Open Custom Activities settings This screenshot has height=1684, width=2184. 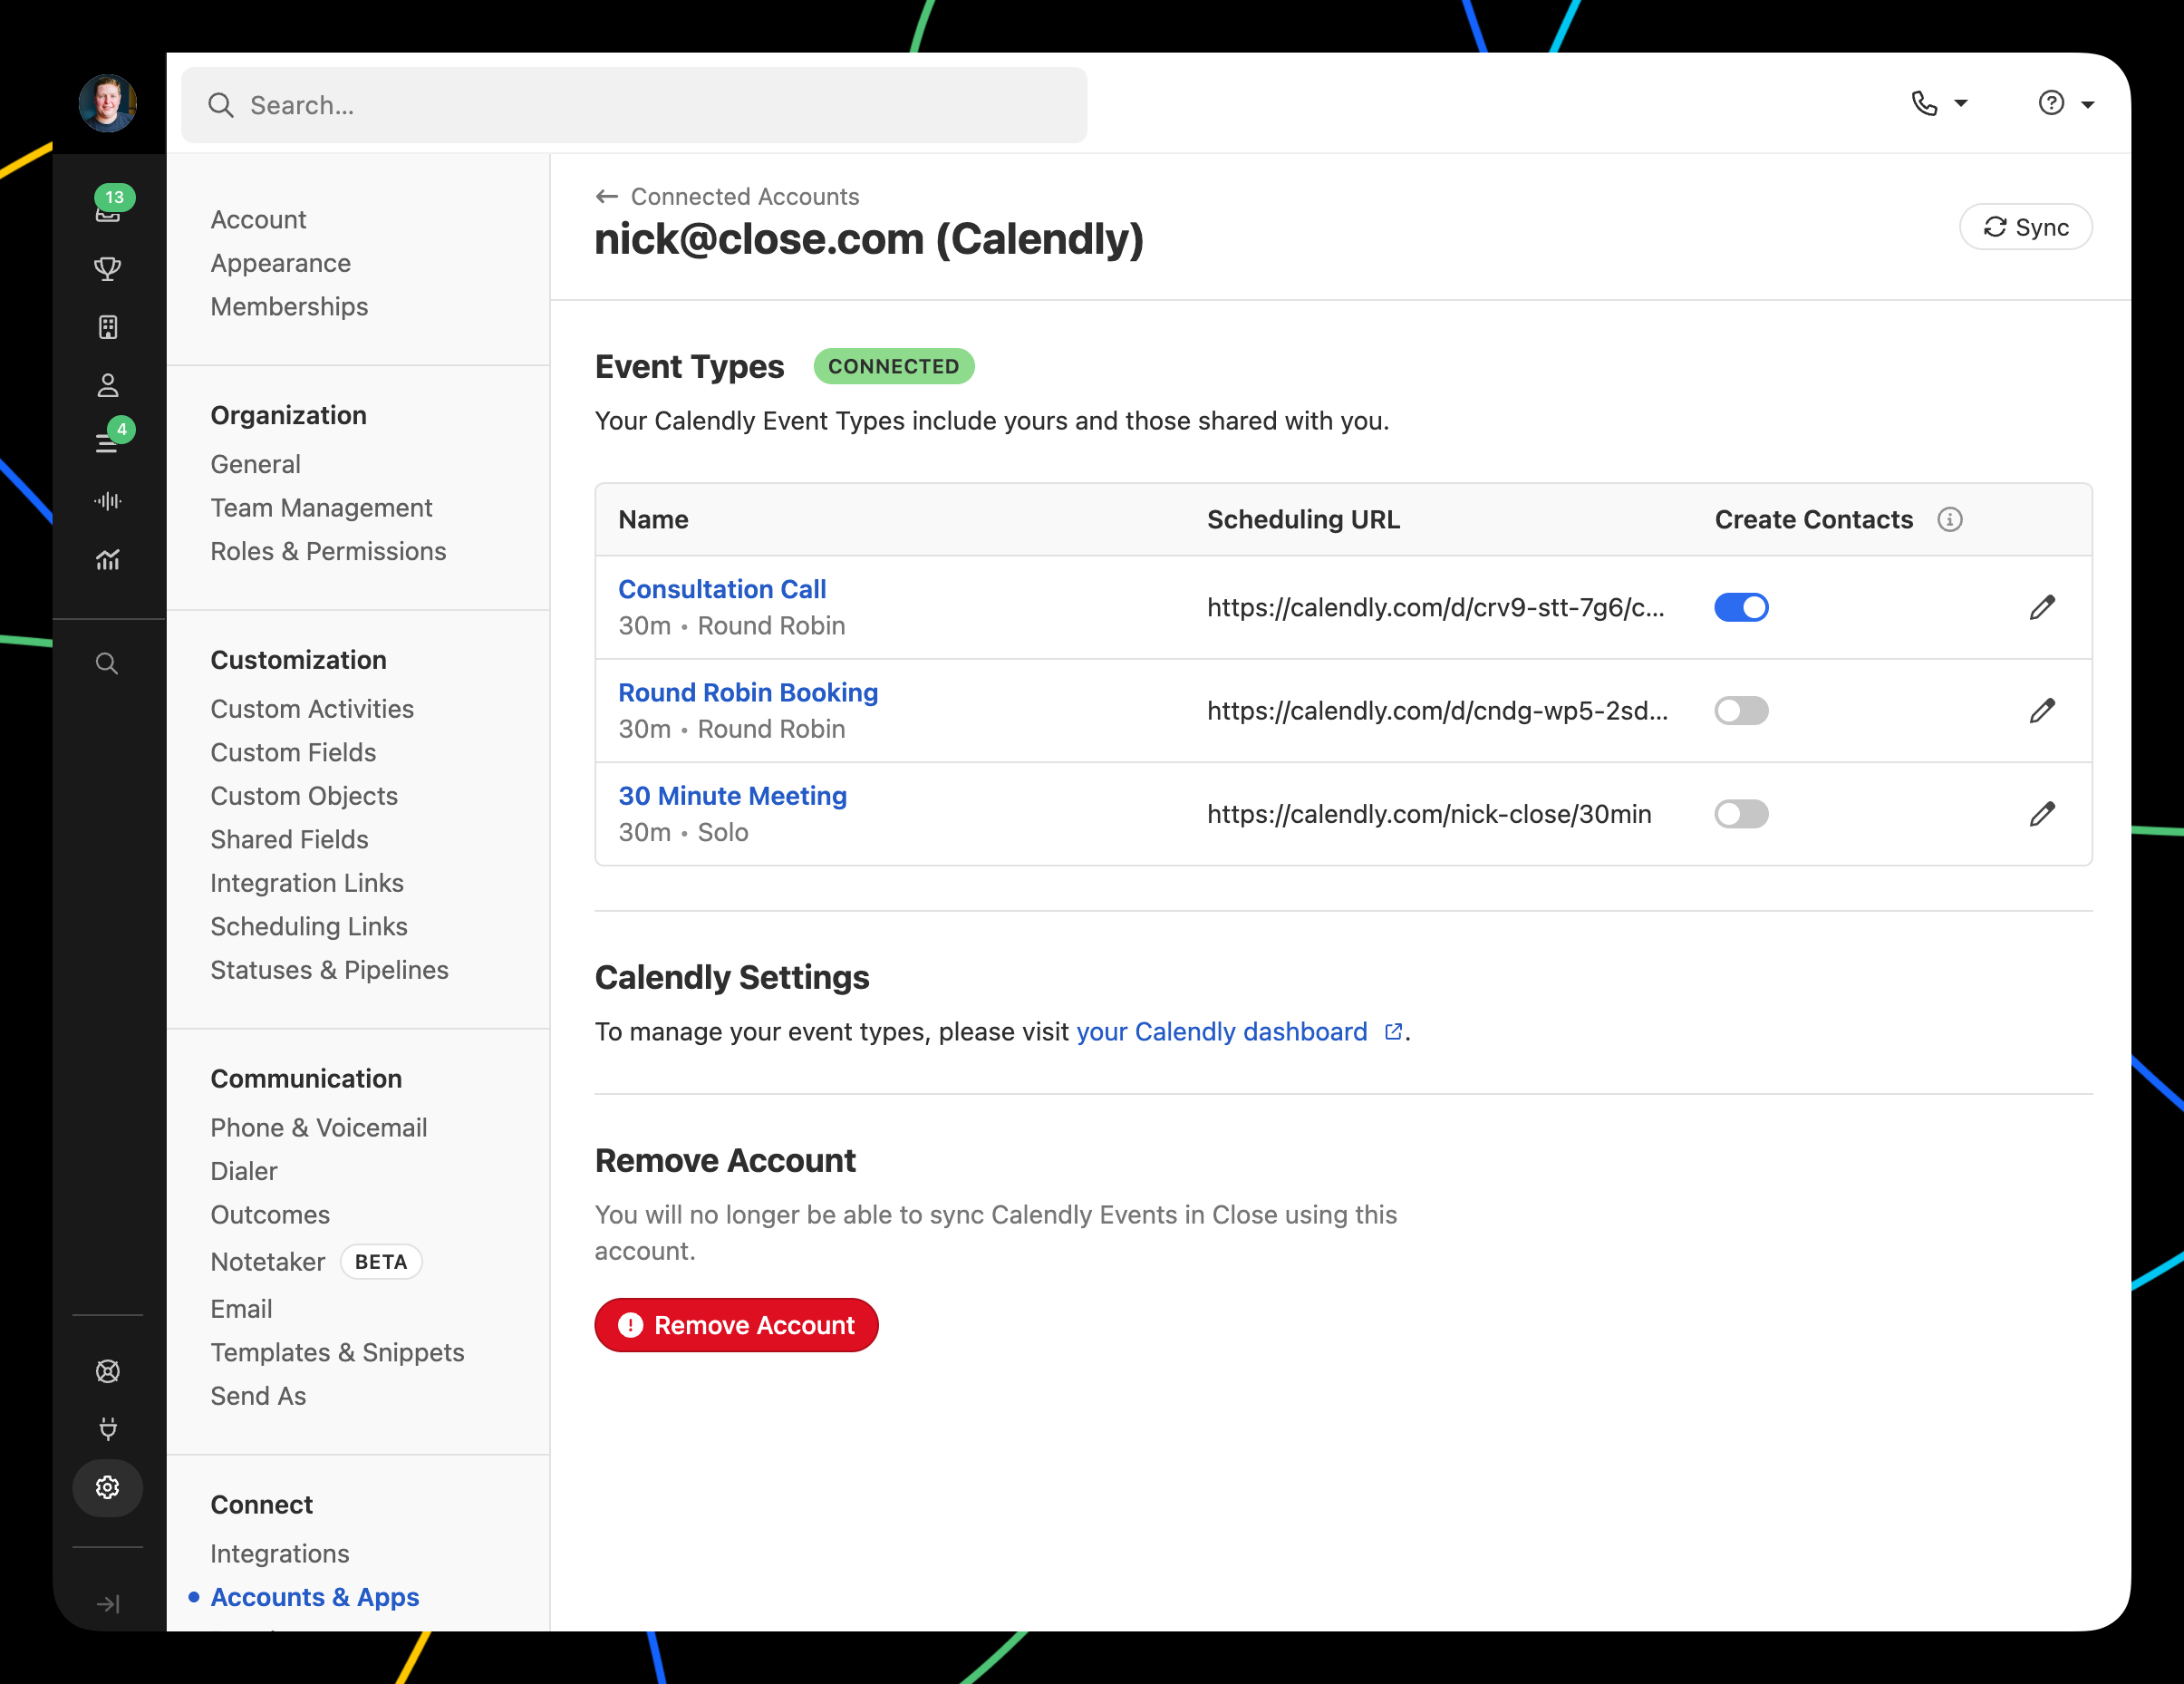click(312, 709)
